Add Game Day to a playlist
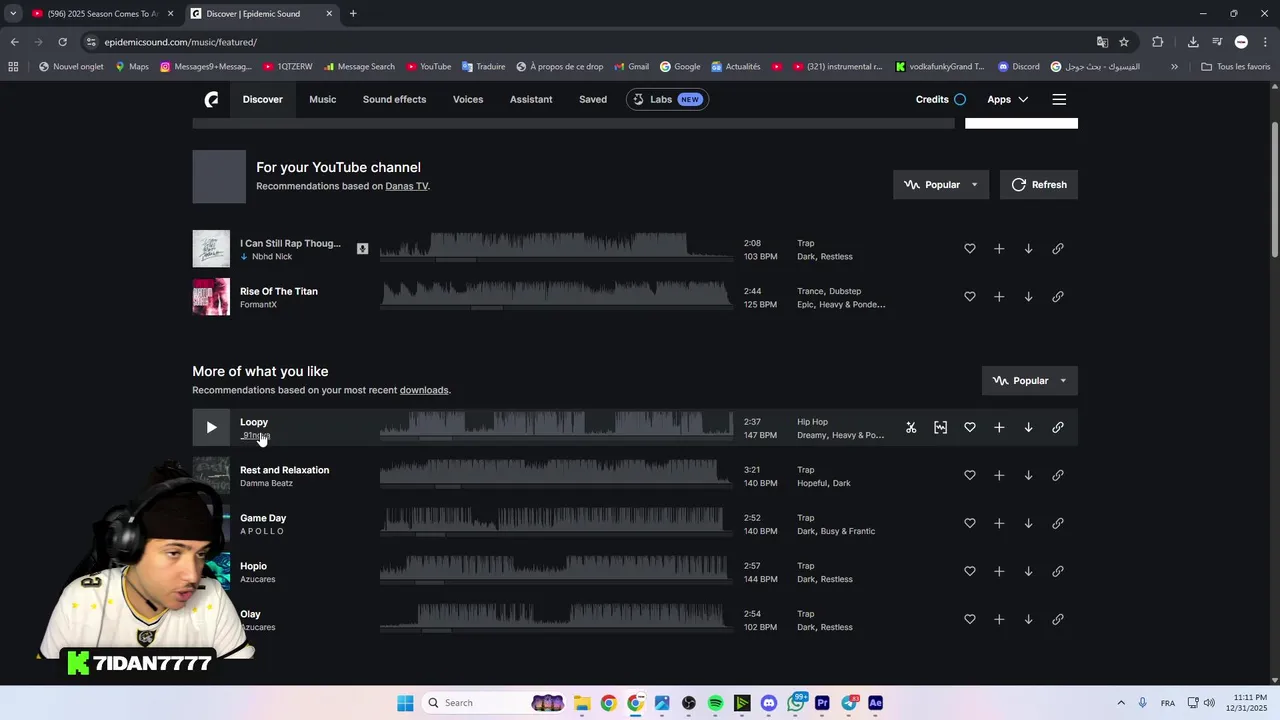1280x720 pixels. (999, 524)
